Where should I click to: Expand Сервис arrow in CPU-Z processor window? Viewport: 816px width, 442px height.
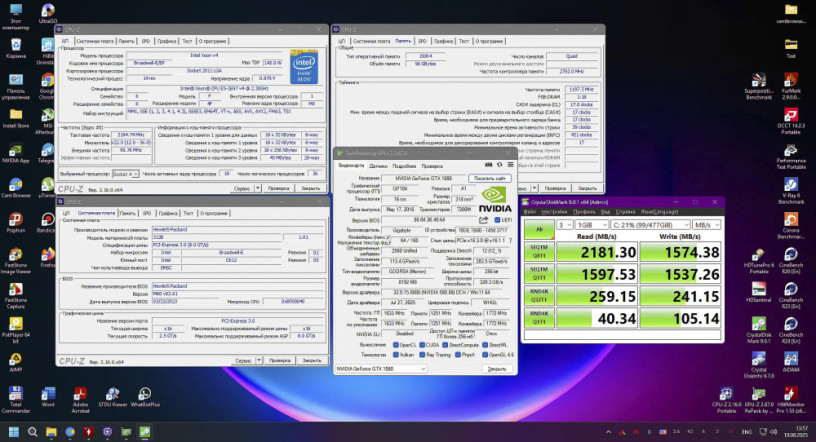coord(258,188)
